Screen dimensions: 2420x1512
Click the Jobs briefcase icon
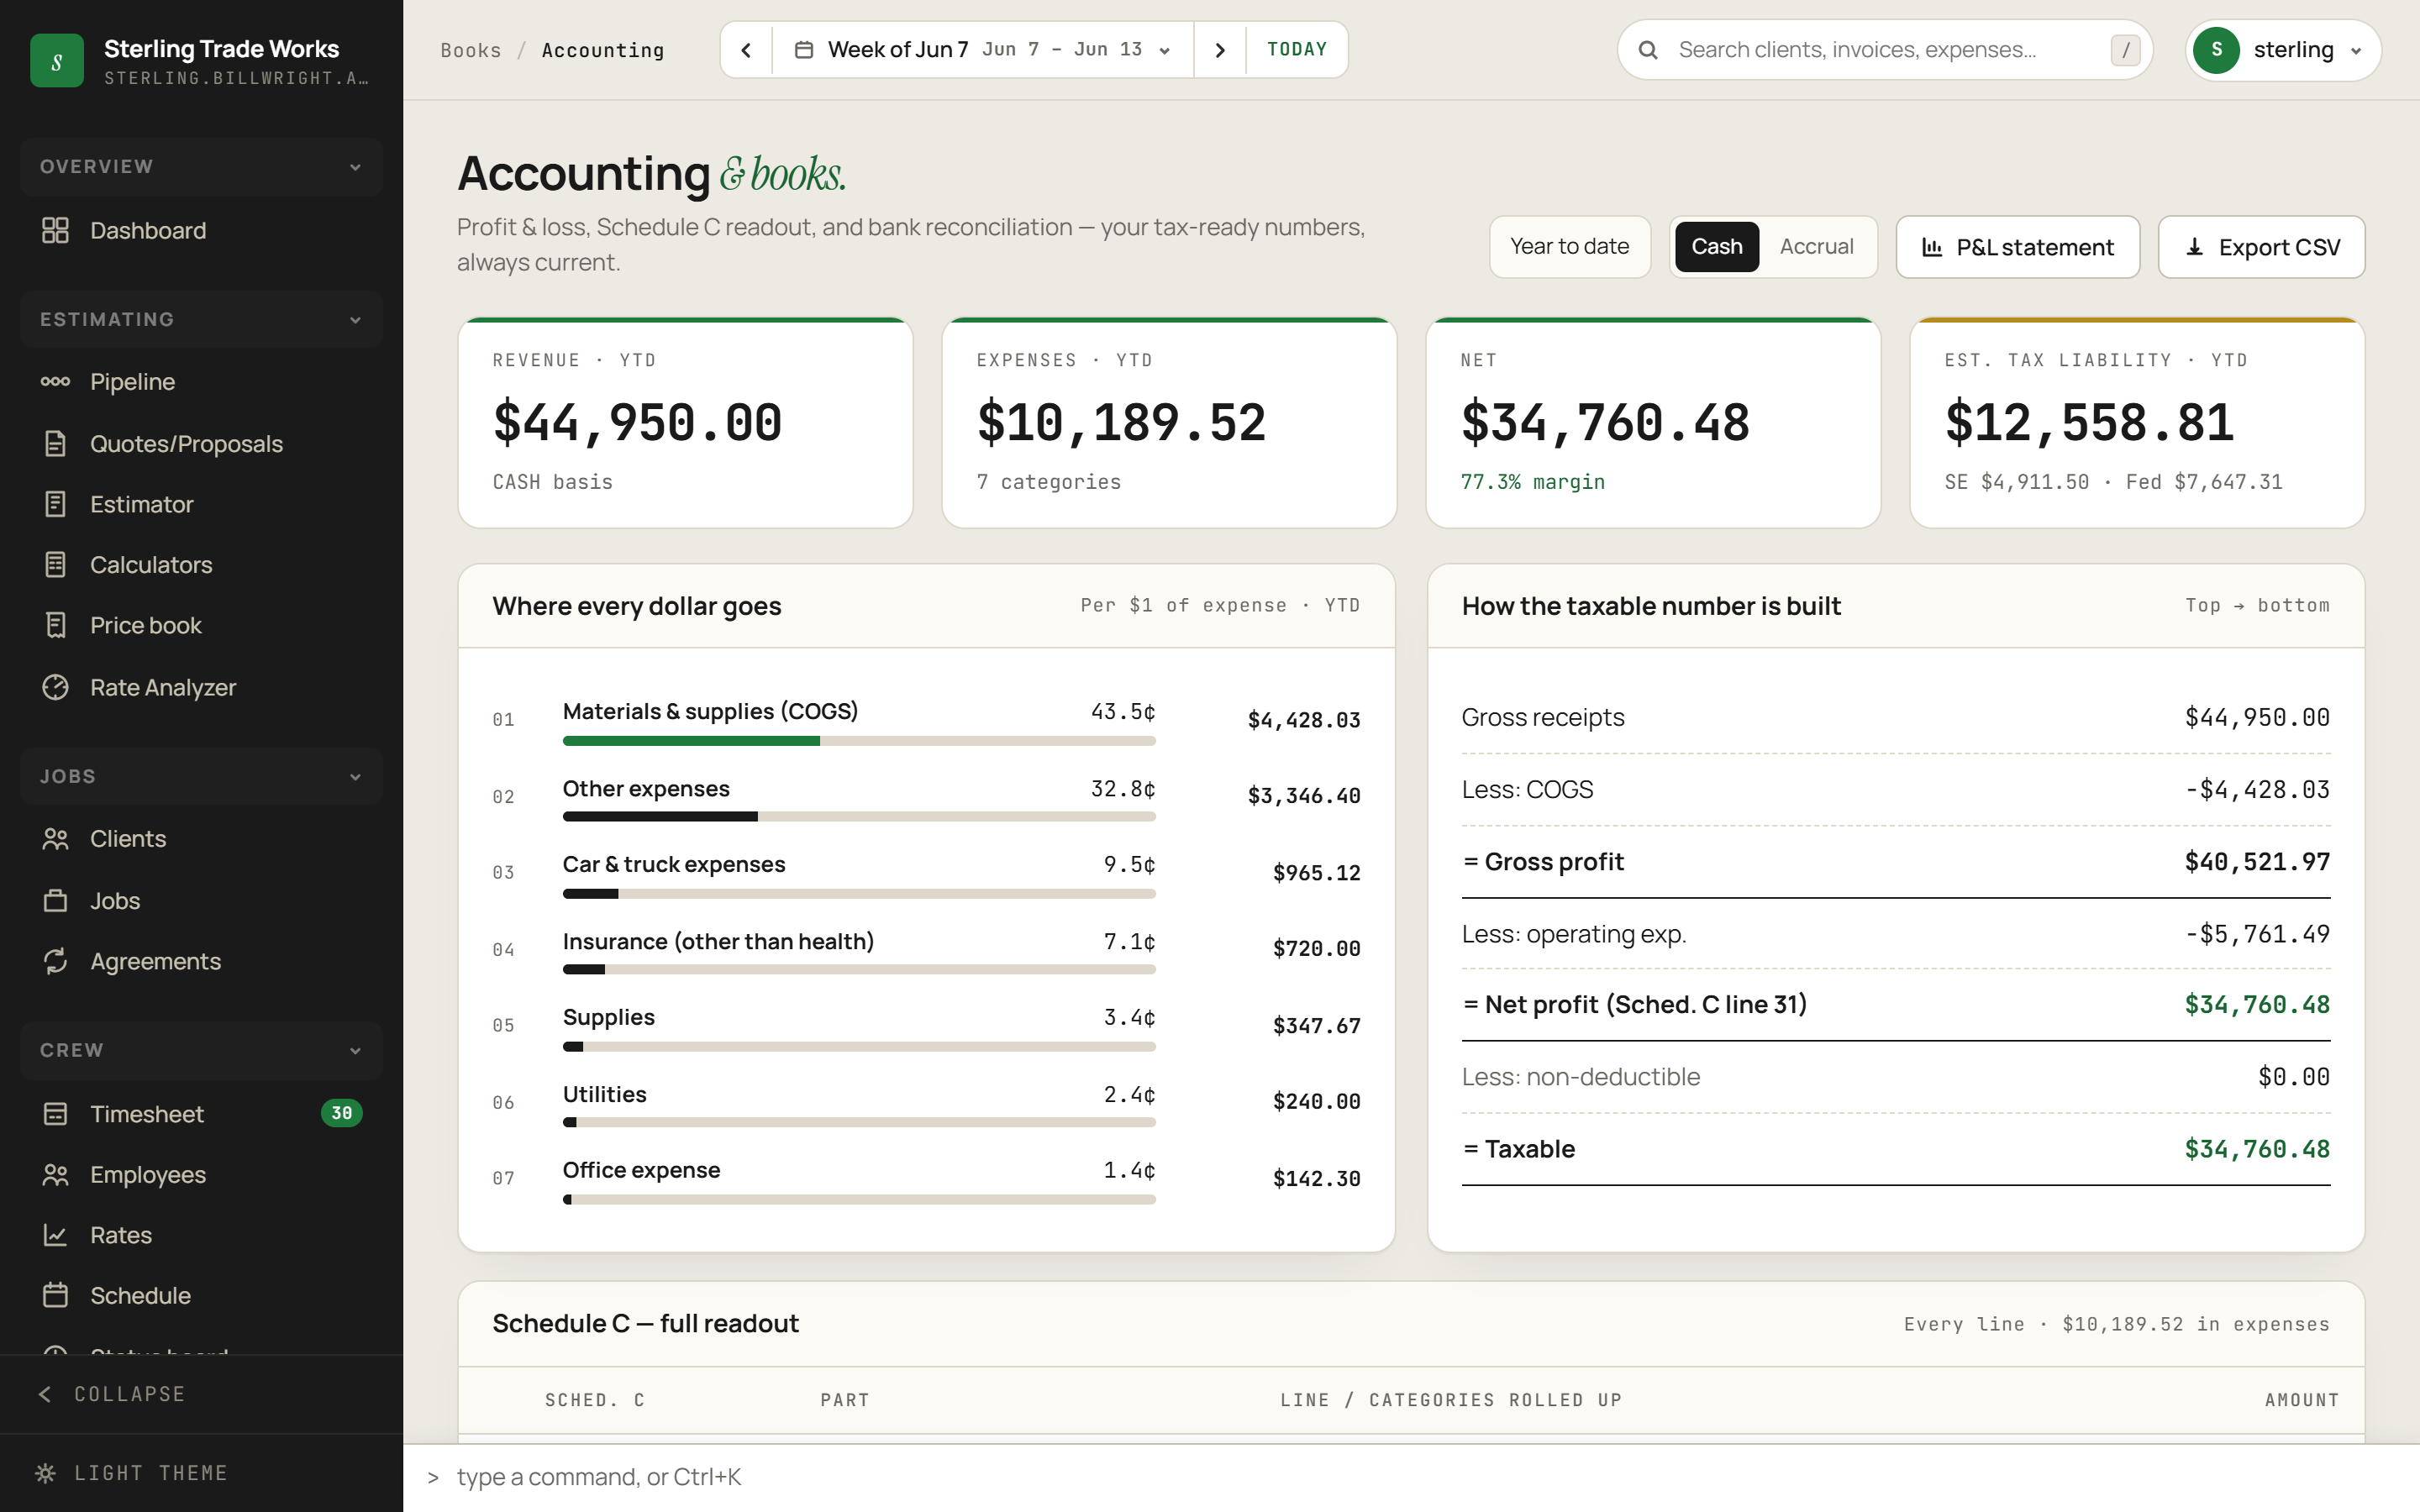click(55, 900)
